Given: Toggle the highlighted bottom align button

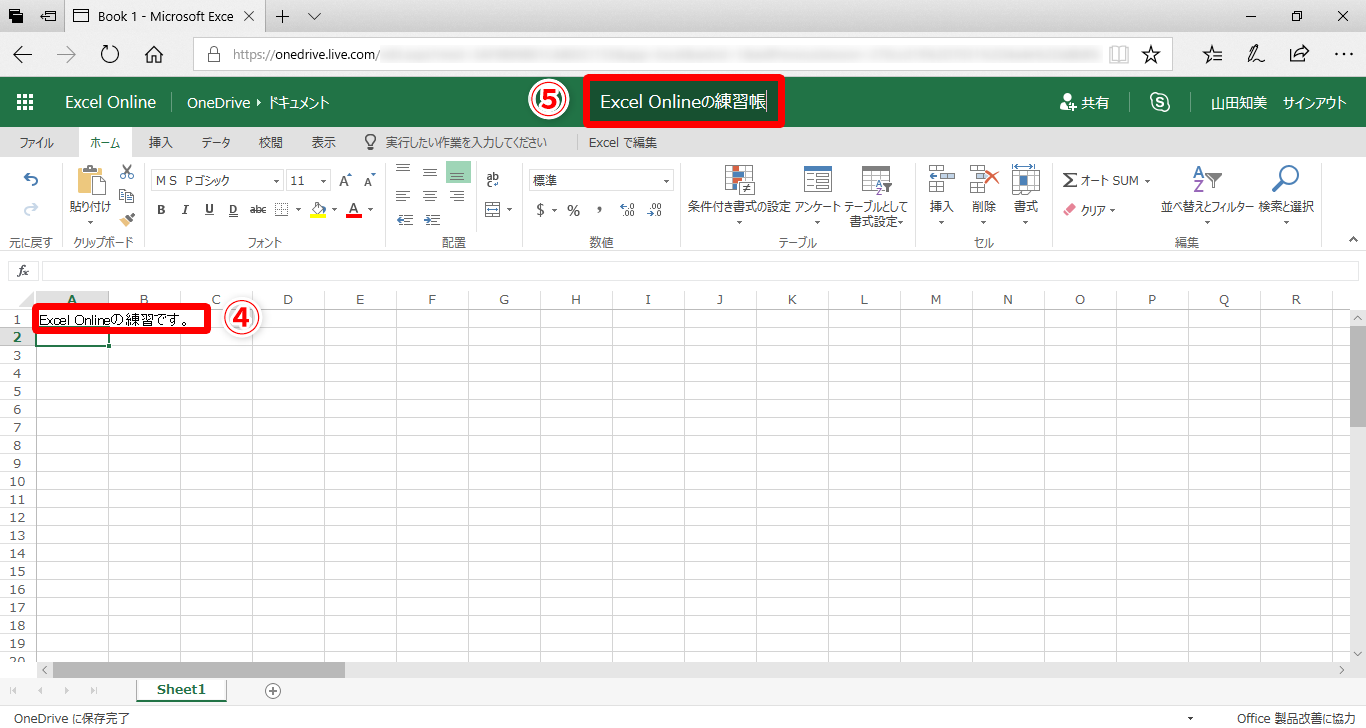Looking at the screenshot, I should pos(458,171).
